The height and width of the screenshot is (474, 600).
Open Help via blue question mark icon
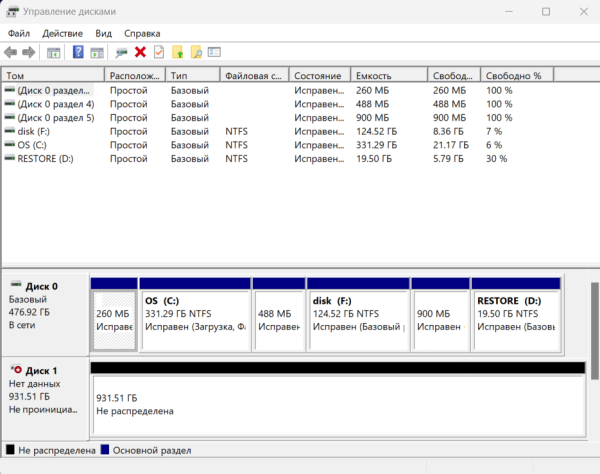click(x=78, y=52)
